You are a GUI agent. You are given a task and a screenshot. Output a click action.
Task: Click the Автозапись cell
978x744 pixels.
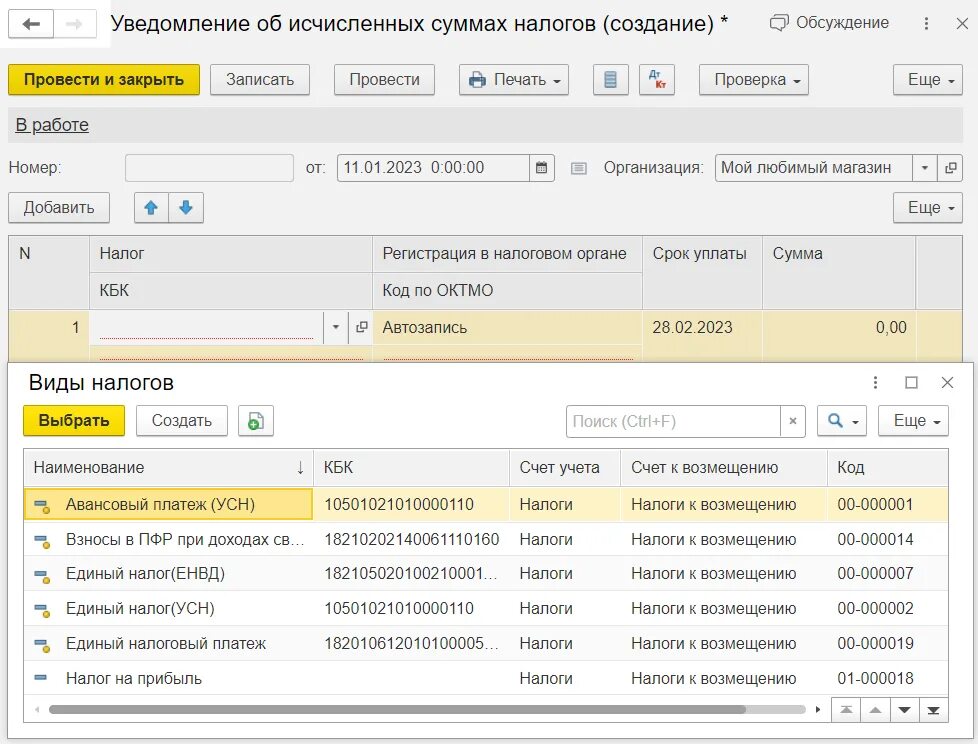tap(507, 327)
